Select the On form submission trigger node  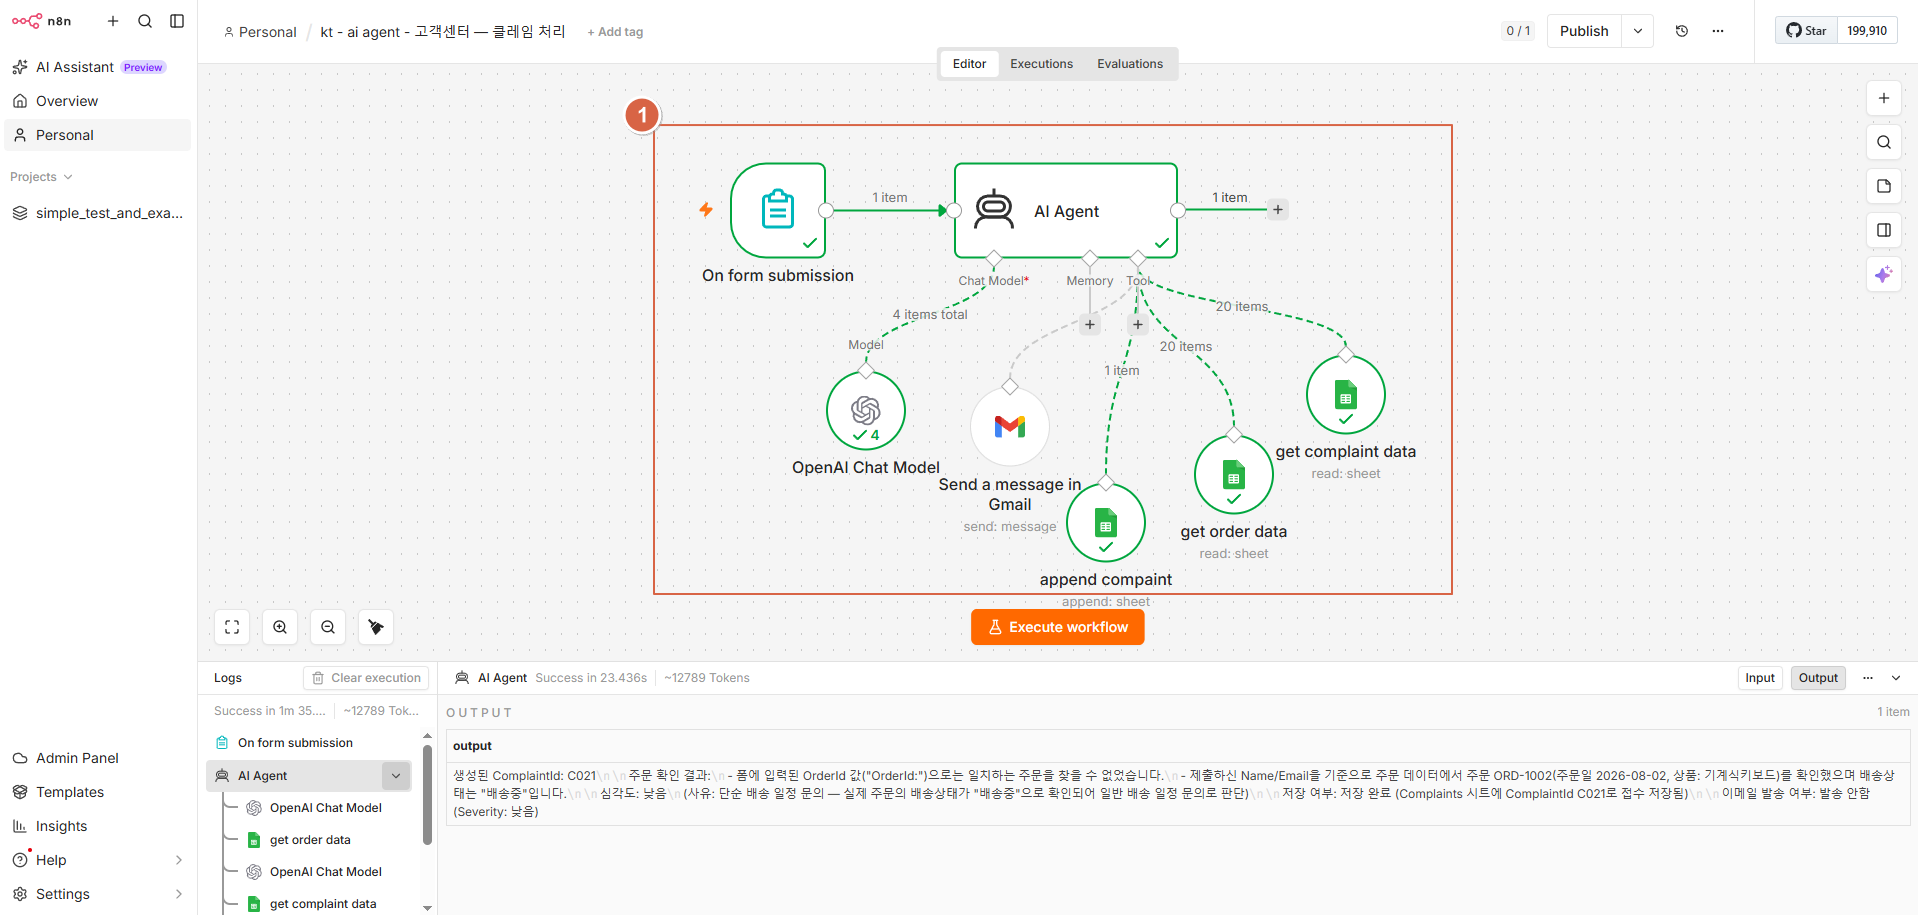coord(778,211)
